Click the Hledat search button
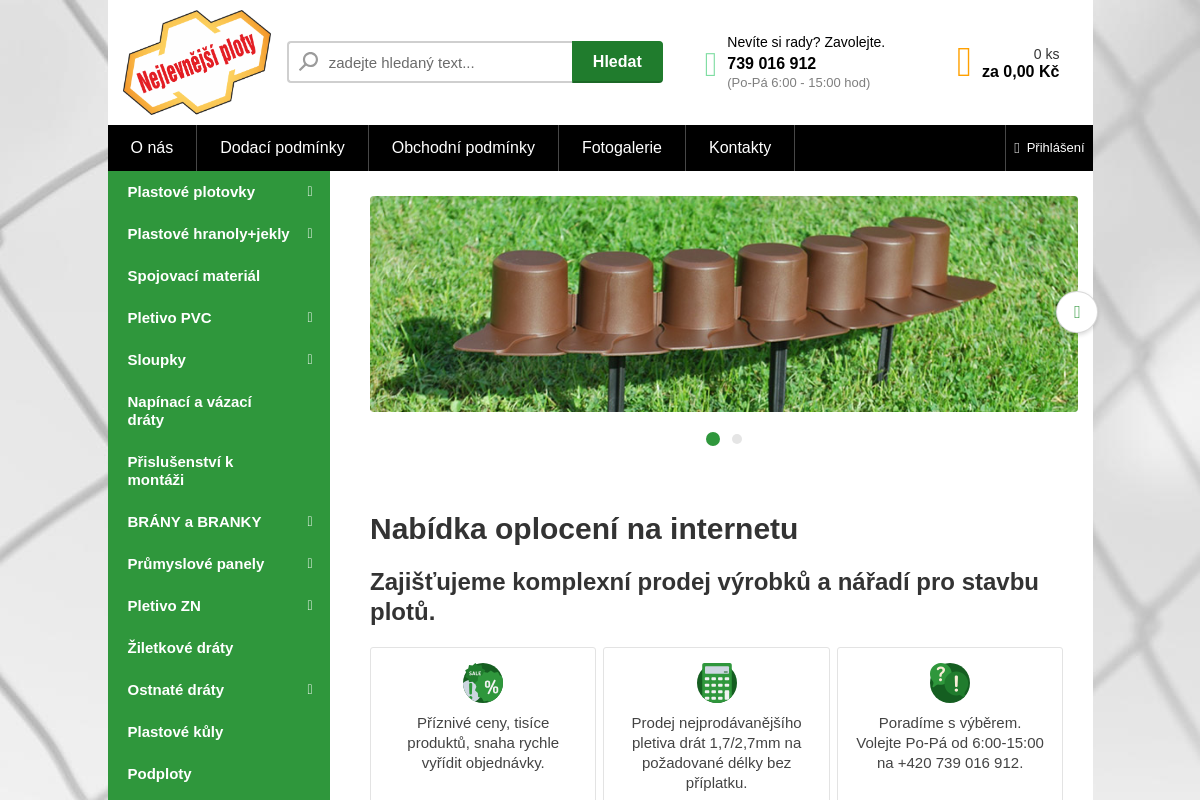 (x=617, y=61)
